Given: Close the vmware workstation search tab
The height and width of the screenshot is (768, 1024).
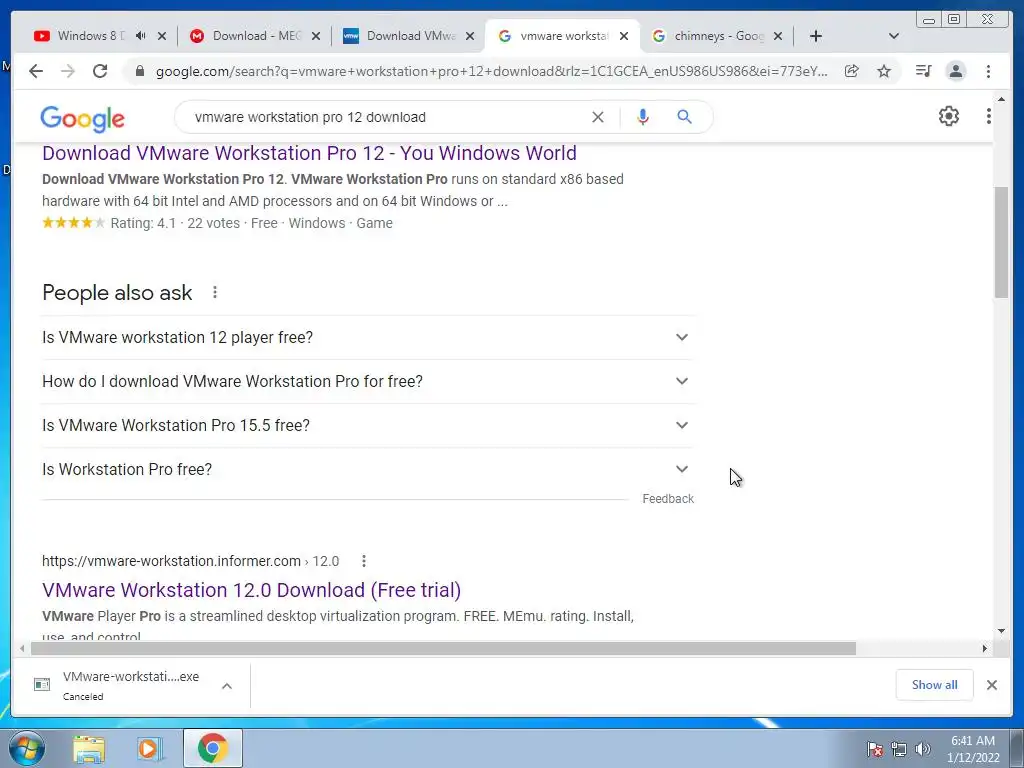Looking at the screenshot, I should (624, 36).
